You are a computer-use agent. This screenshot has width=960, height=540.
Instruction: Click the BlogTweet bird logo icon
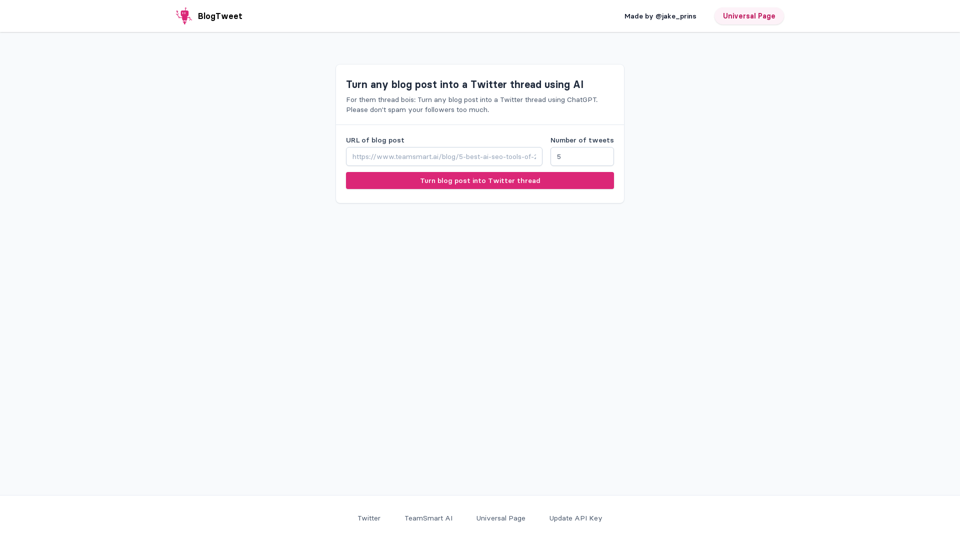pos(184,16)
